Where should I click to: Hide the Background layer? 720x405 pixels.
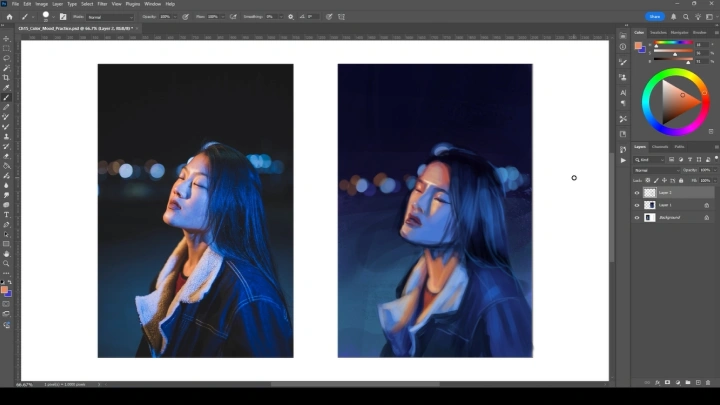(x=637, y=217)
